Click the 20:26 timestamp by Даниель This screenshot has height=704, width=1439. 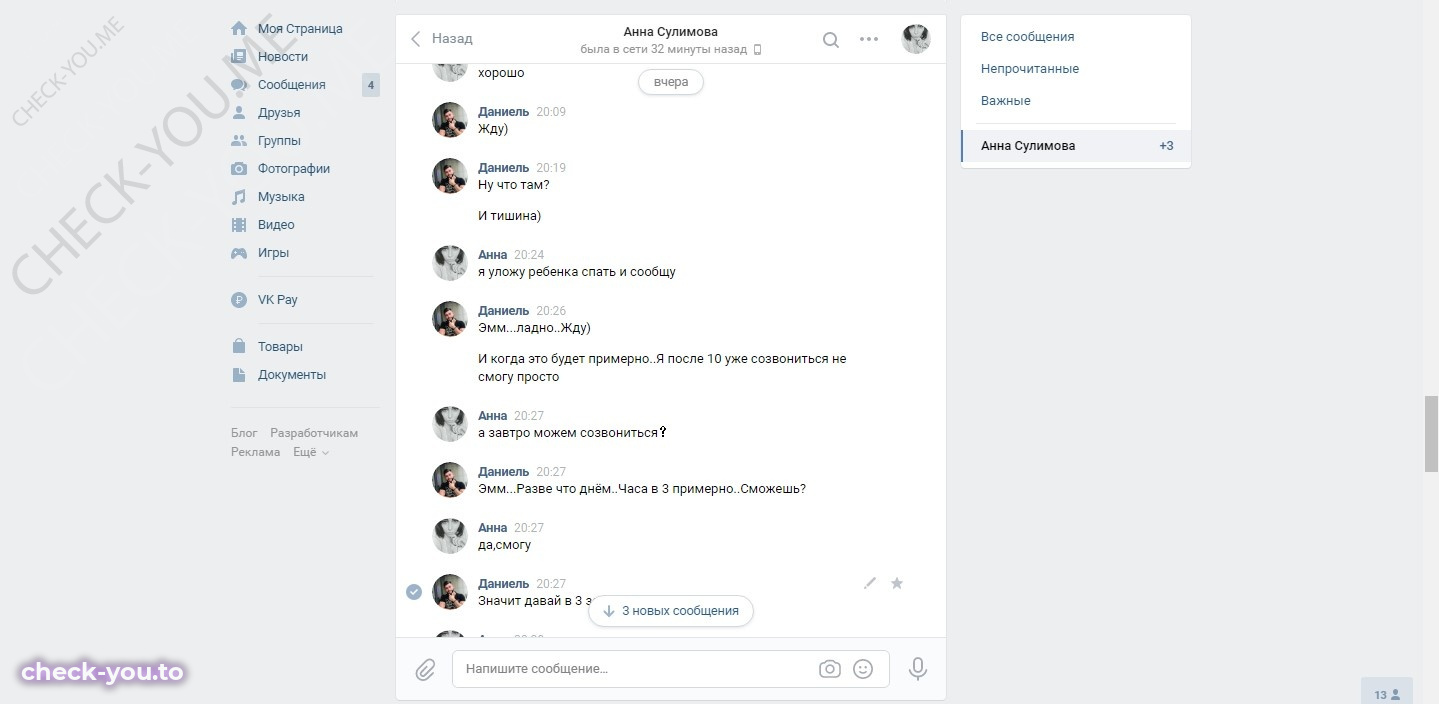(x=551, y=311)
